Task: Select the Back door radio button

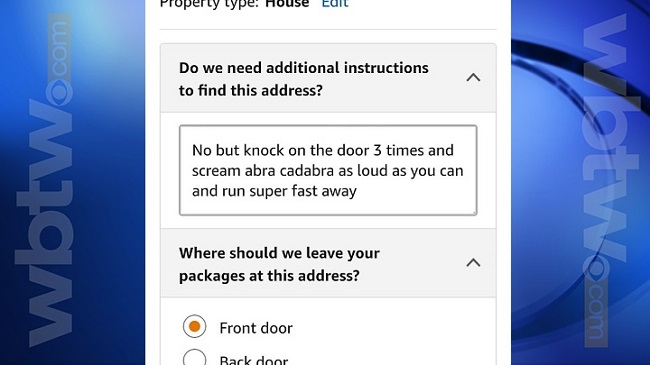Action: 194,358
